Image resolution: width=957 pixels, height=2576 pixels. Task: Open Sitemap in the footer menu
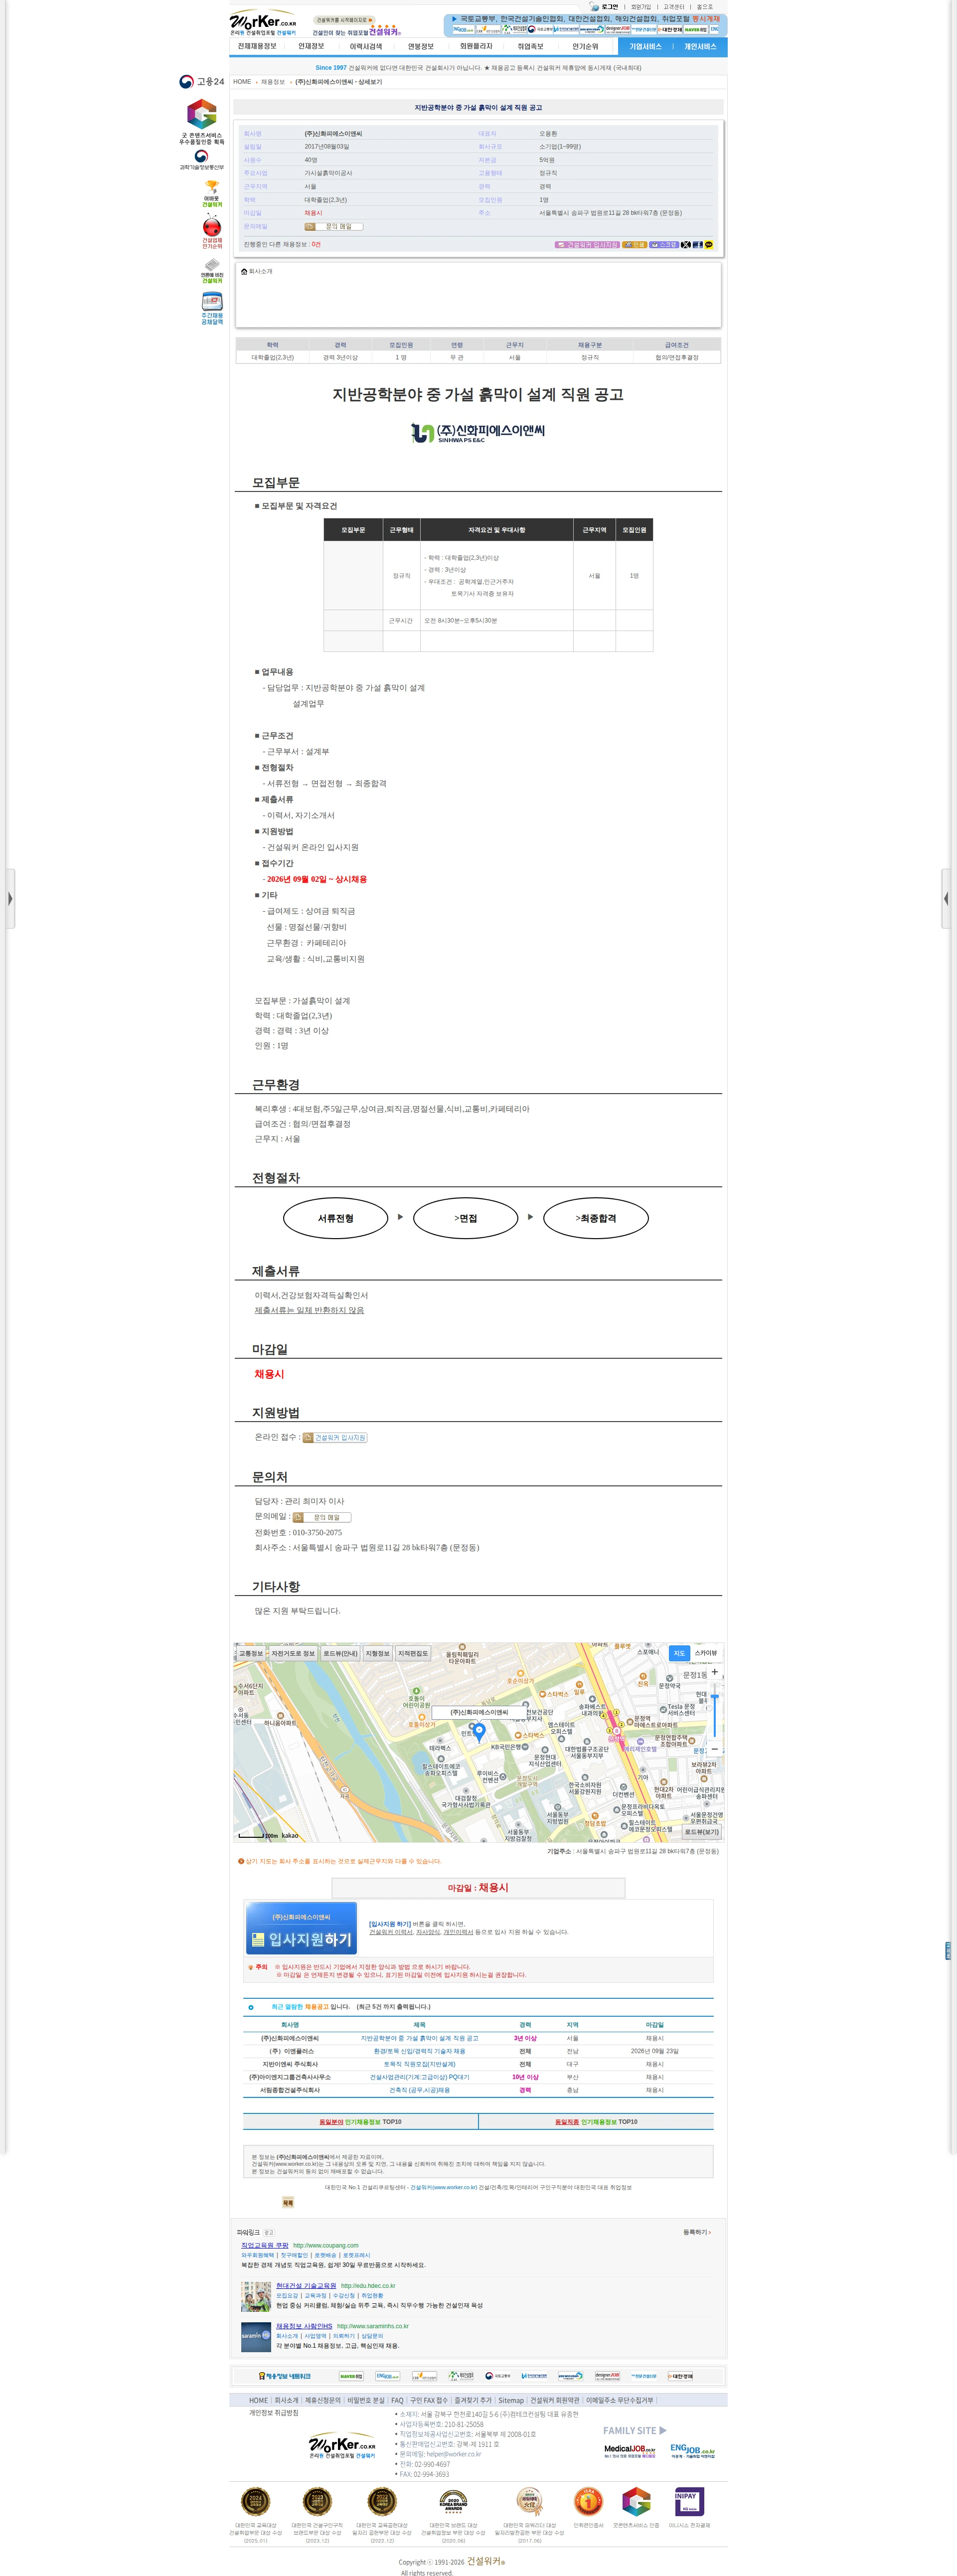(511, 2400)
